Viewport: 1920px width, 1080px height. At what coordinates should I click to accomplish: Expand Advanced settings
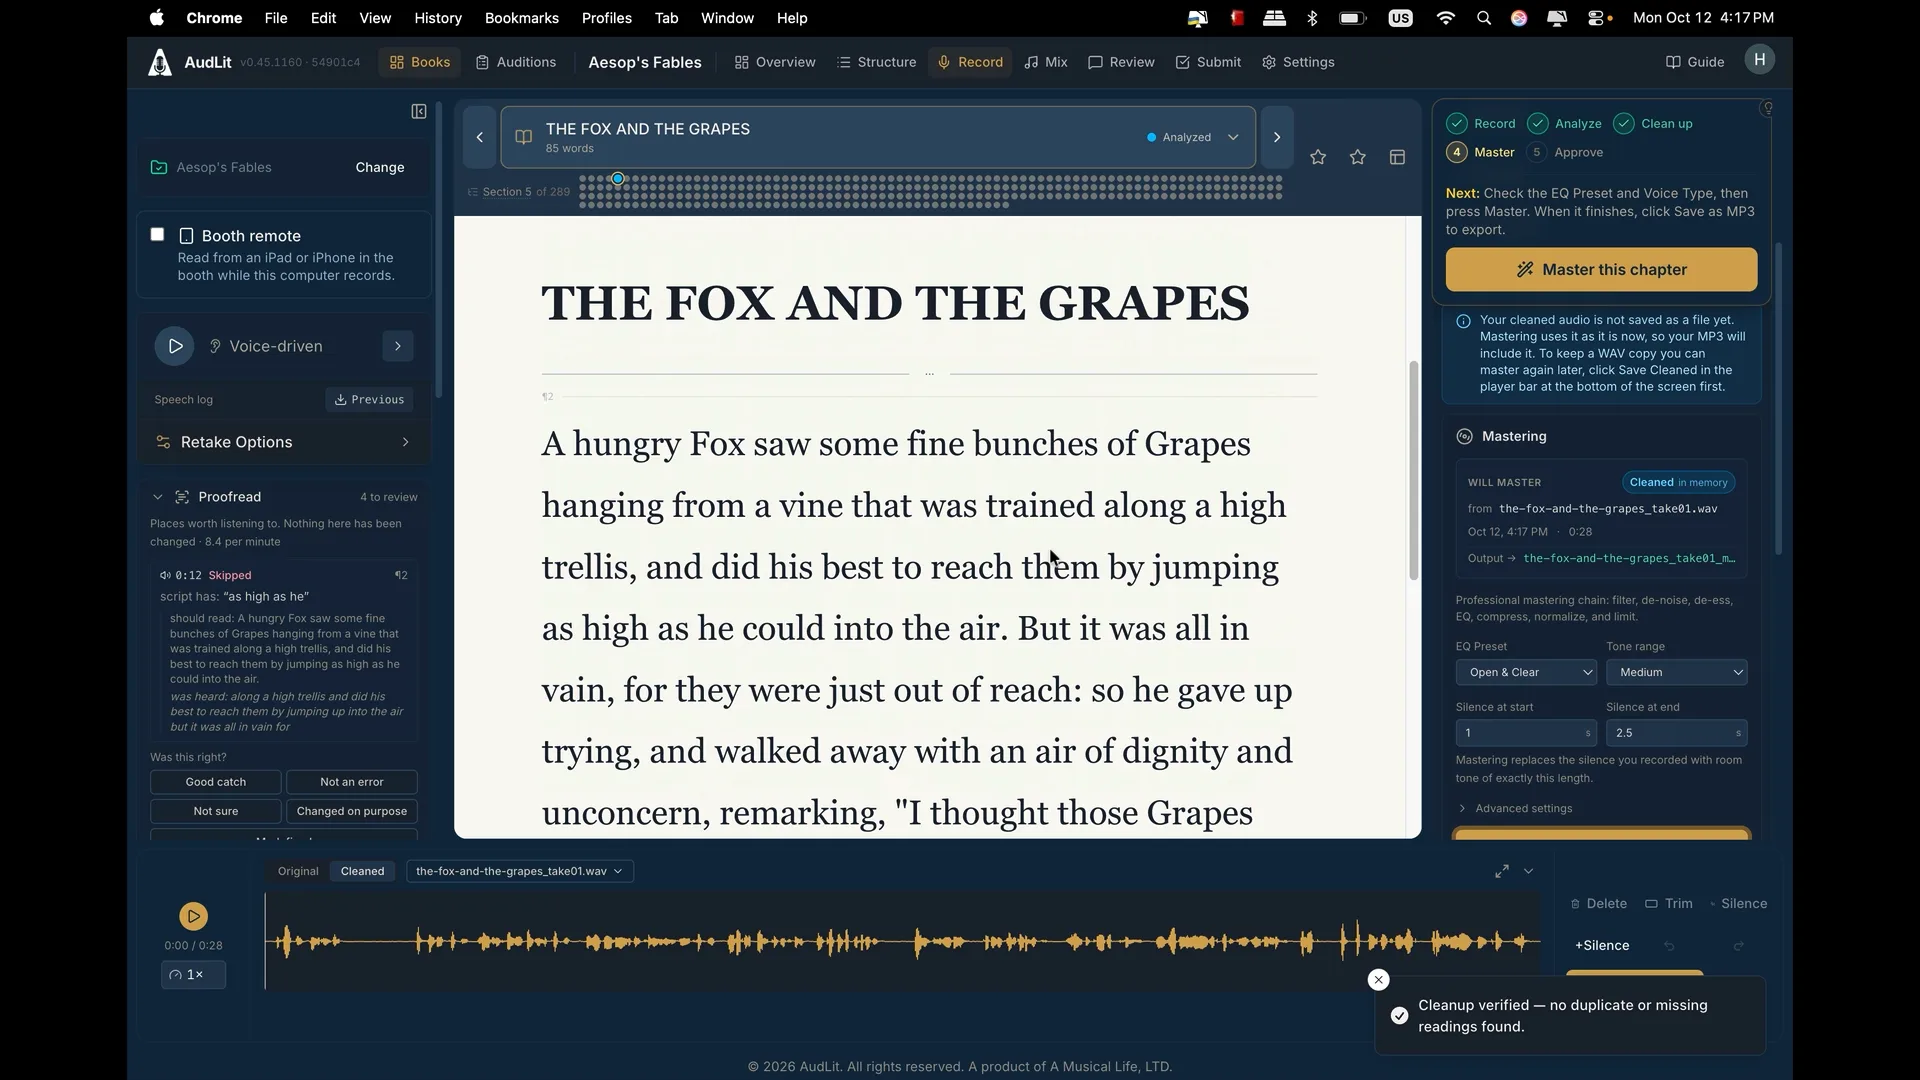1515,808
